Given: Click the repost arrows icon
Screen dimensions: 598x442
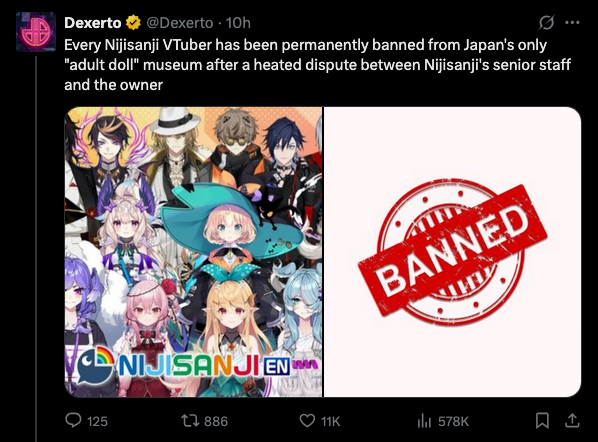Looking at the screenshot, I should 190,421.
